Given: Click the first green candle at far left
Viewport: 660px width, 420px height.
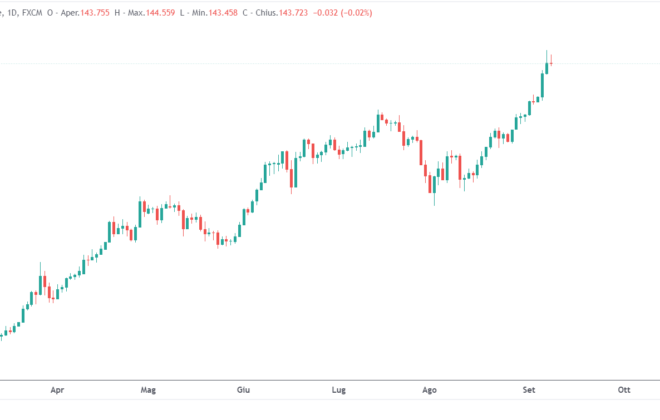Looking at the screenshot, I should coord(1,334).
